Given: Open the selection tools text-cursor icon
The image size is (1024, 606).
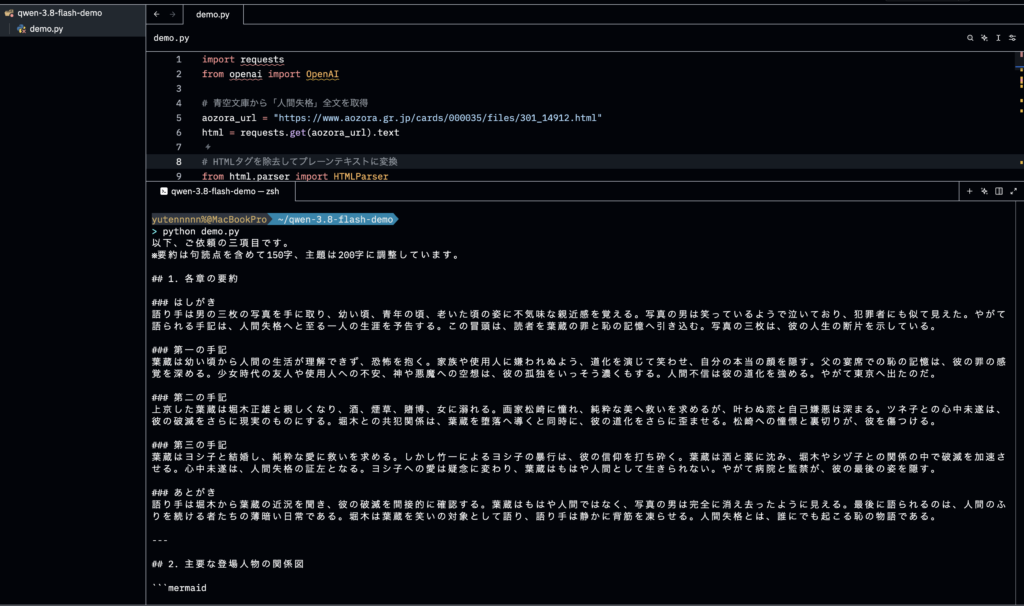Looking at the screenshot, I should point(998,38).
